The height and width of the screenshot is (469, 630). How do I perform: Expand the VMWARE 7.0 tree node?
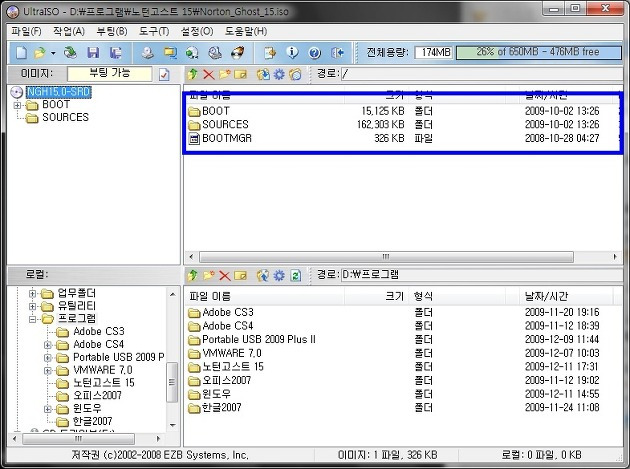click(x=48, y=371)
